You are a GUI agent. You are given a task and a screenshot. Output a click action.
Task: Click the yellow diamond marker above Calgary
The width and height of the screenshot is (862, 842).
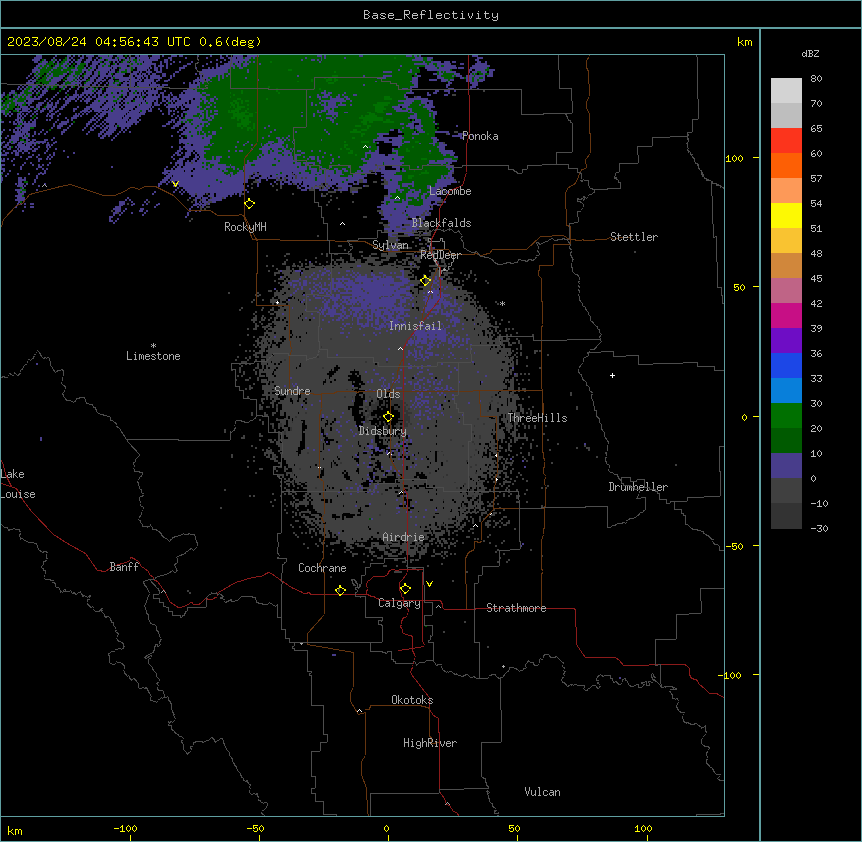[x=405, y=589]
